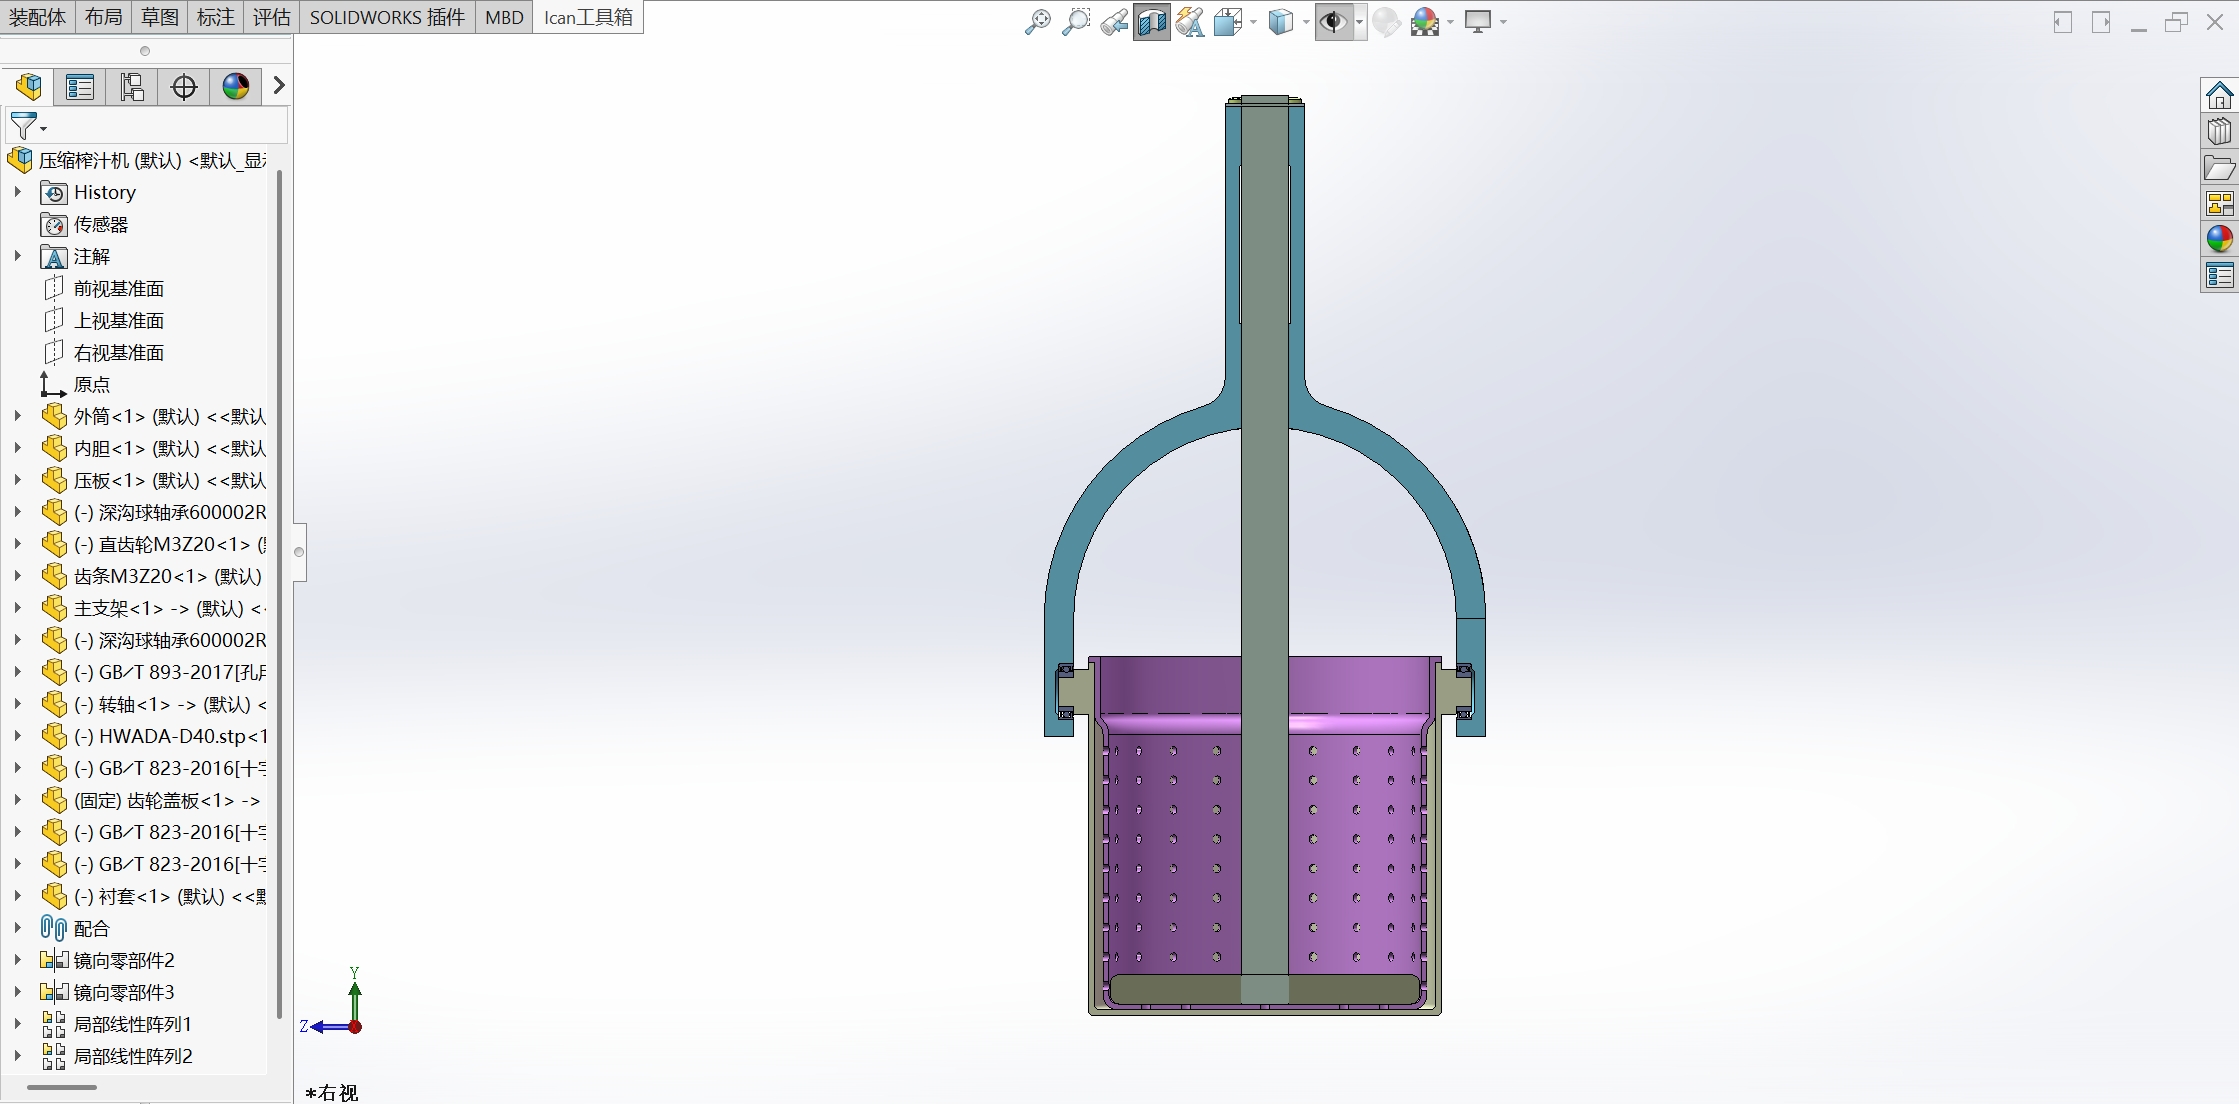This screenshot has height=1104, width=2239.
Task: Select the 转轴<1> shaft component
Action: click(x=154, y=704)
